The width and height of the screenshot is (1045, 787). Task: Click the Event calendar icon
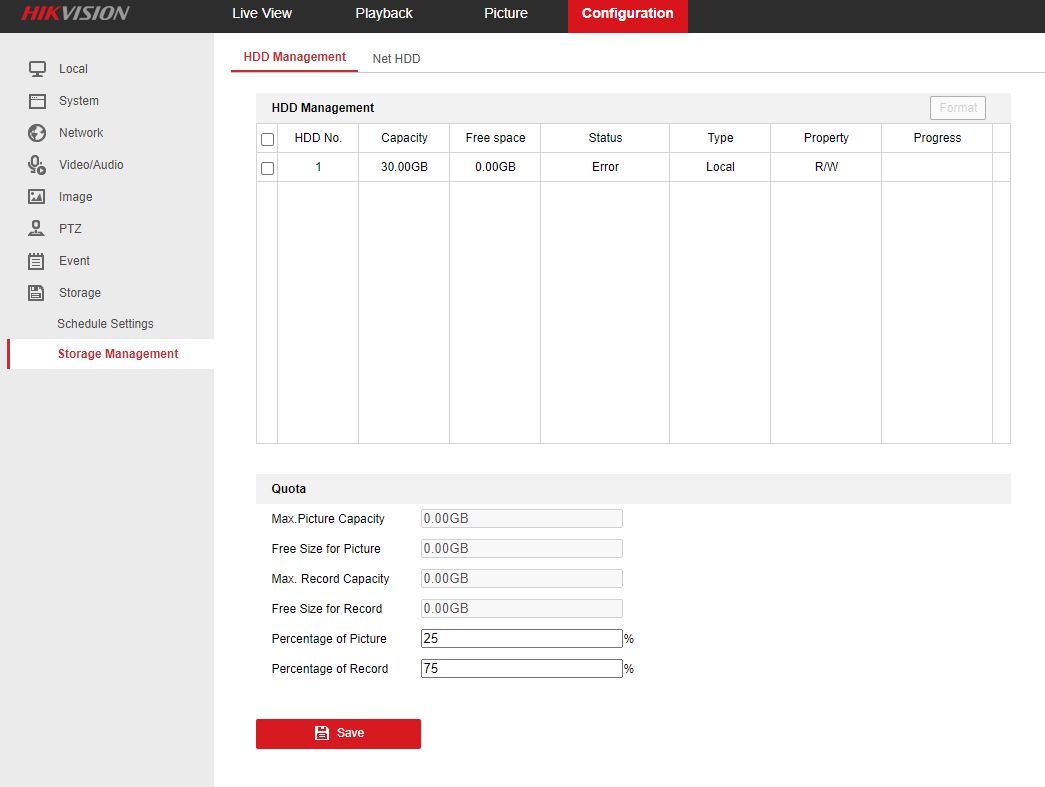[37, 261]
